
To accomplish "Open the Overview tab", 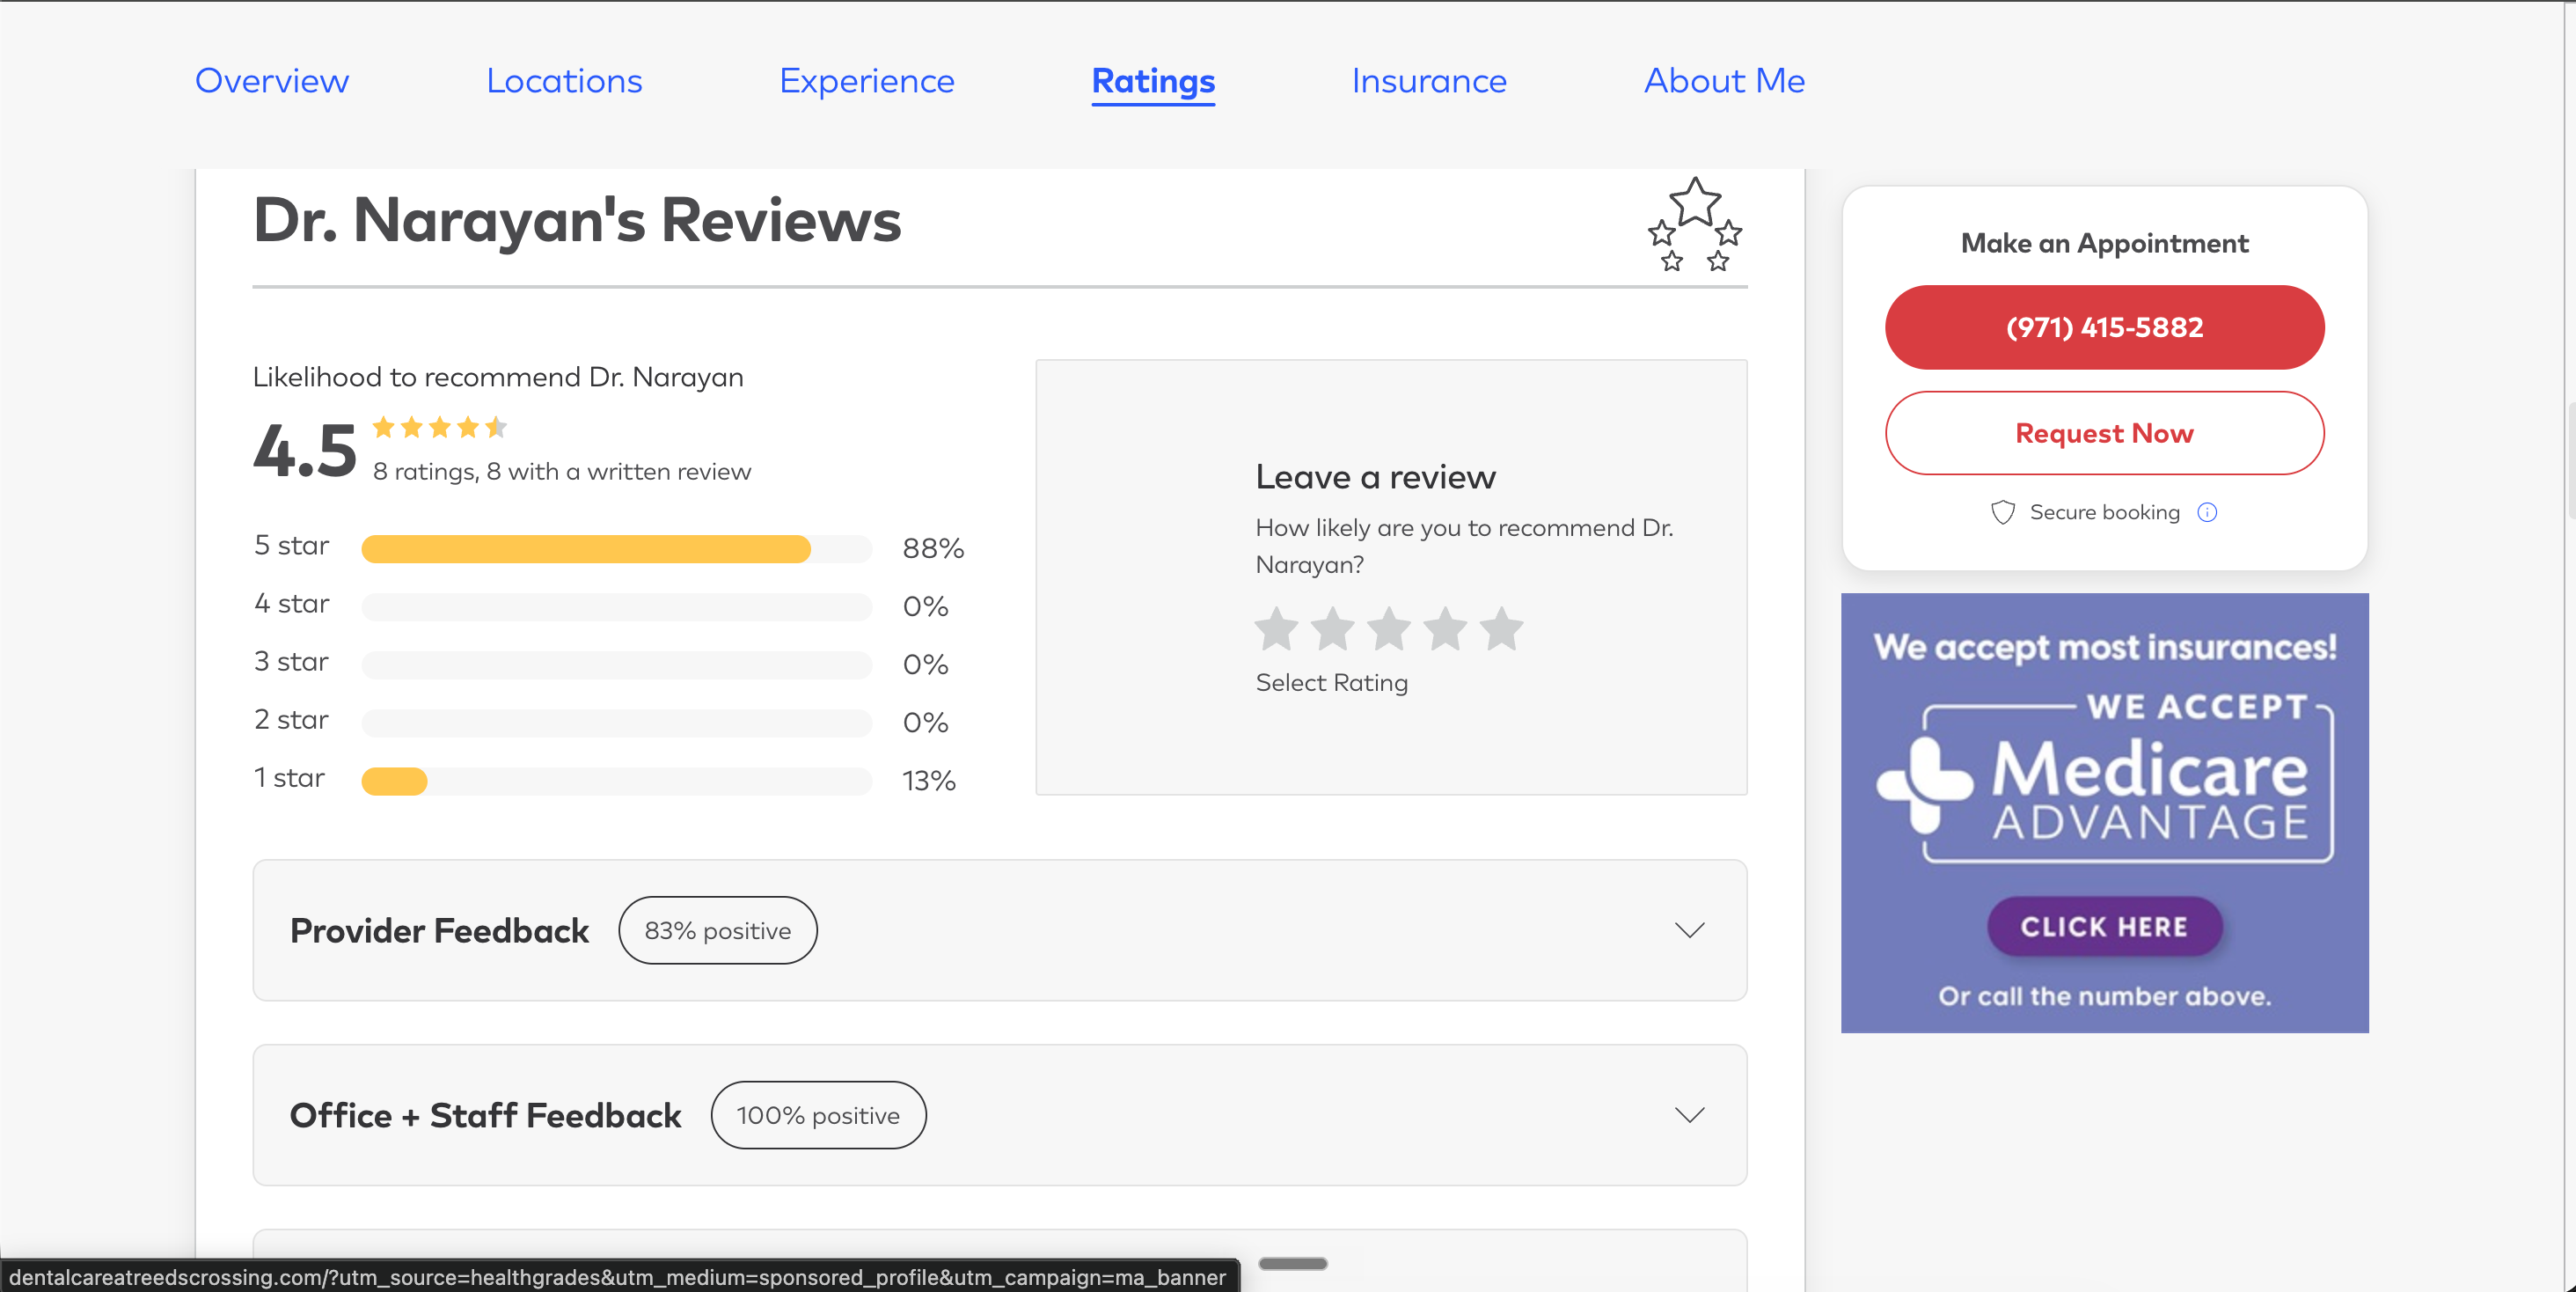I will click(272, 81).
